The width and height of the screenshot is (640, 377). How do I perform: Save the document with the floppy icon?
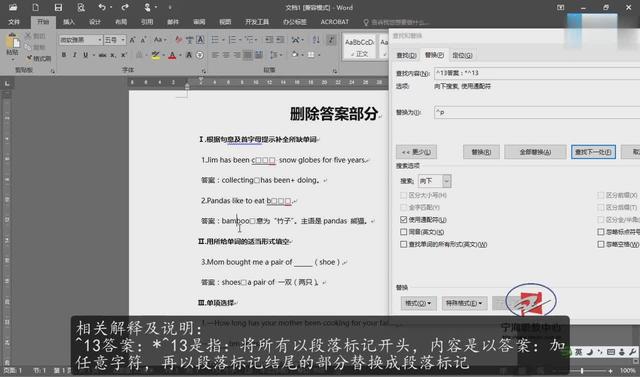58,7
